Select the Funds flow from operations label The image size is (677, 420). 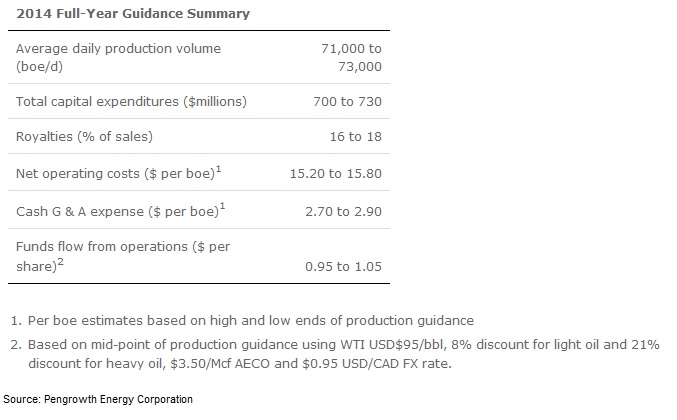[x=117, y=254]
